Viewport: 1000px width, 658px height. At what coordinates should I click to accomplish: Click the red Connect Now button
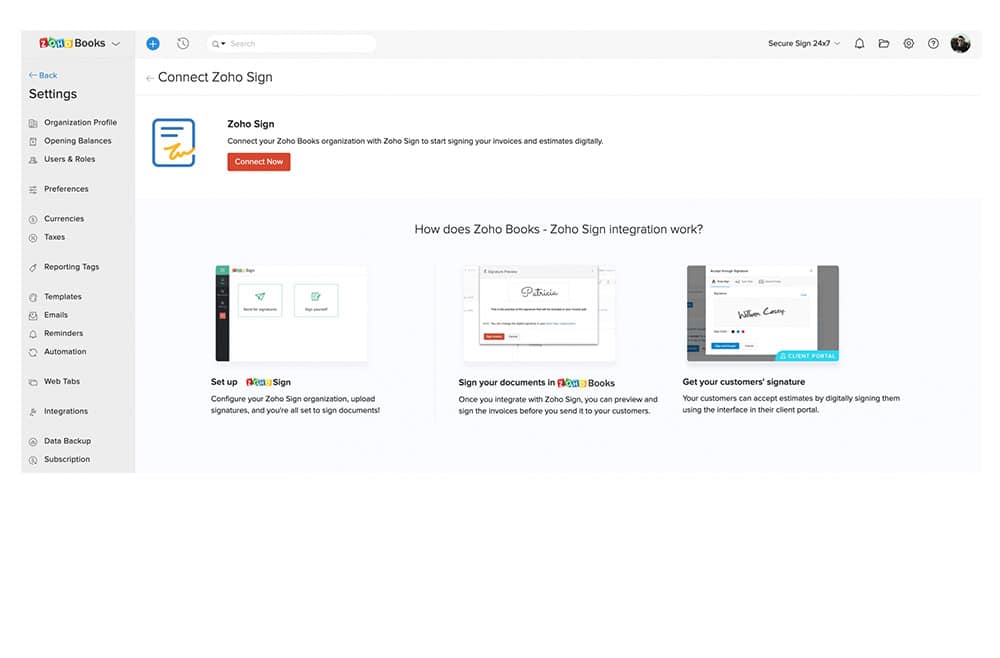[259, 162]
